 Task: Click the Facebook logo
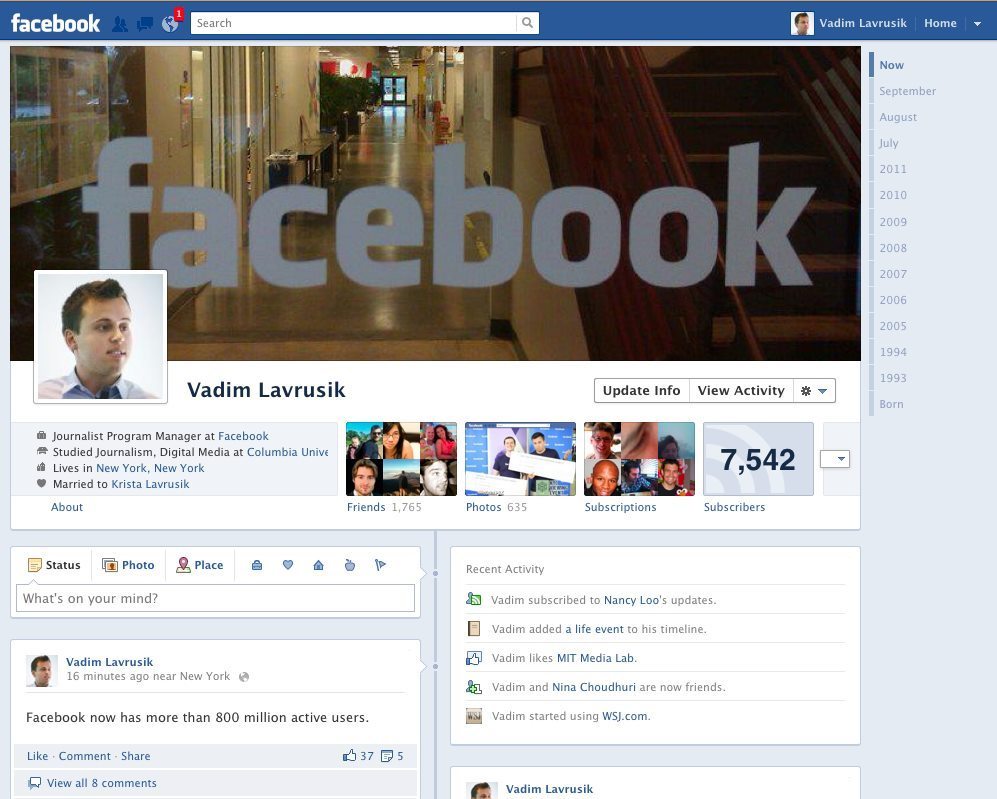[x=55, y=24]
